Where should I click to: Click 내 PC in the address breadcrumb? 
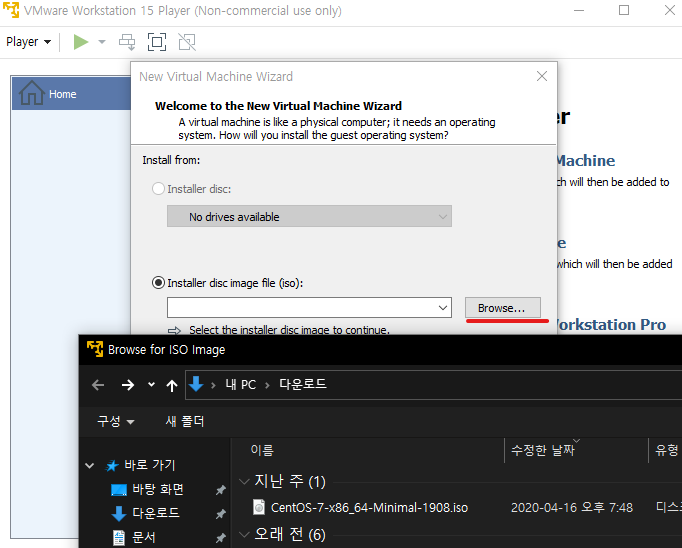click(241, 384)
